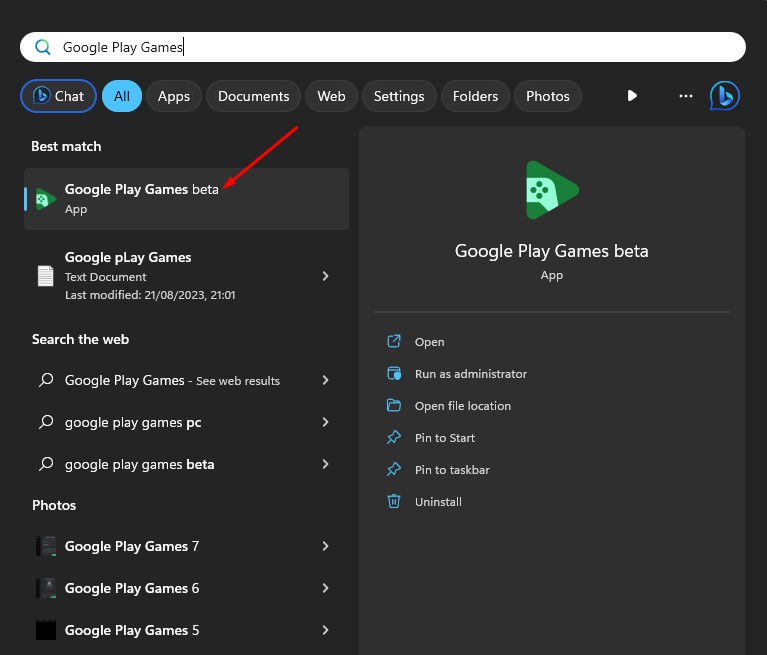This screenshot has height=655, width=767.
Task: Expand the Google pLay Games text document chevron
Action: (325, 276)
